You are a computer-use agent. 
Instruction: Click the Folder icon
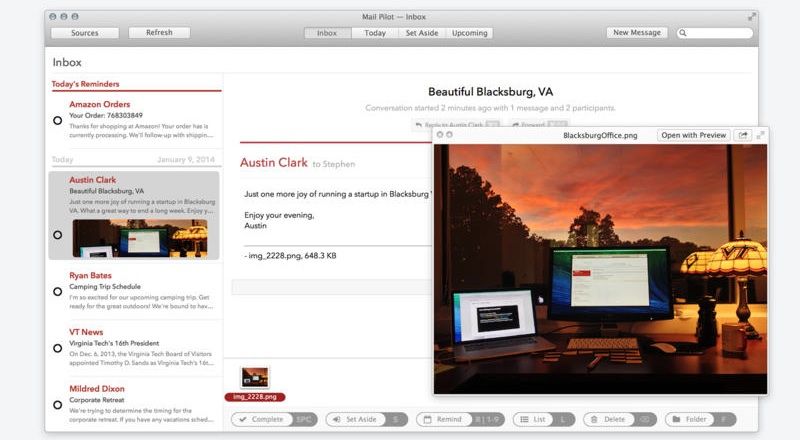[x=676, y=419]
